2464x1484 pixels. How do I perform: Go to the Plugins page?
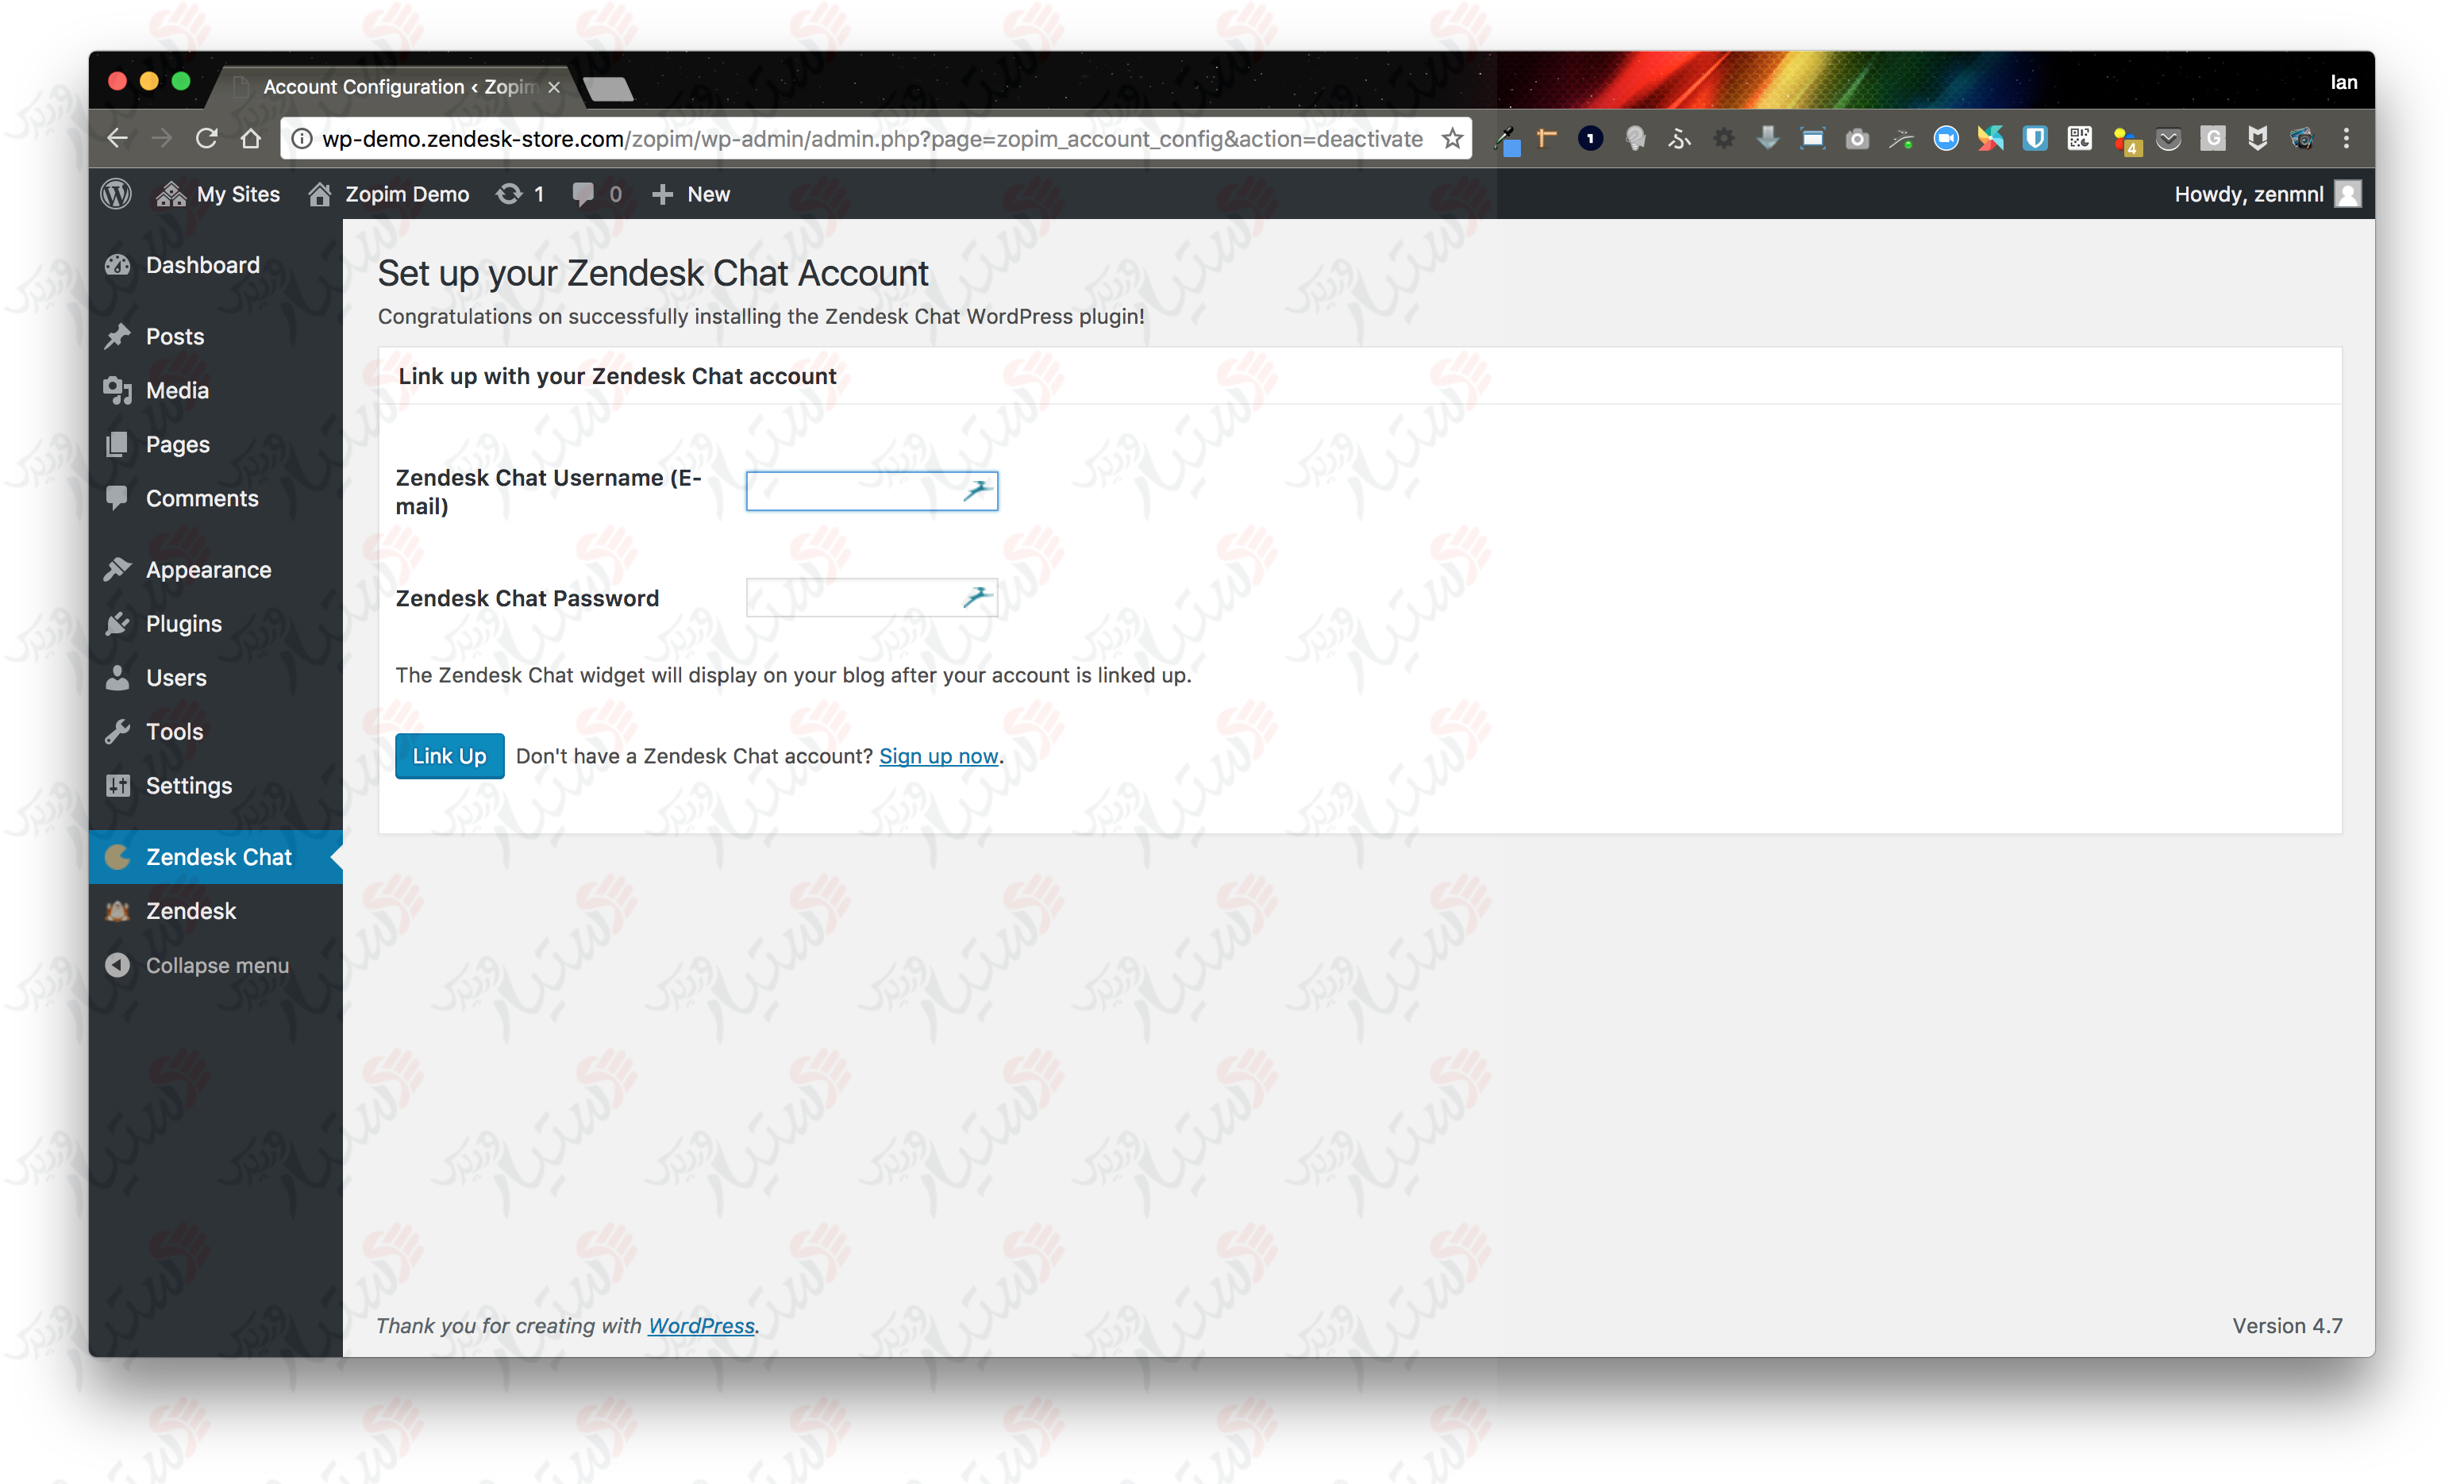coord(183,623)
